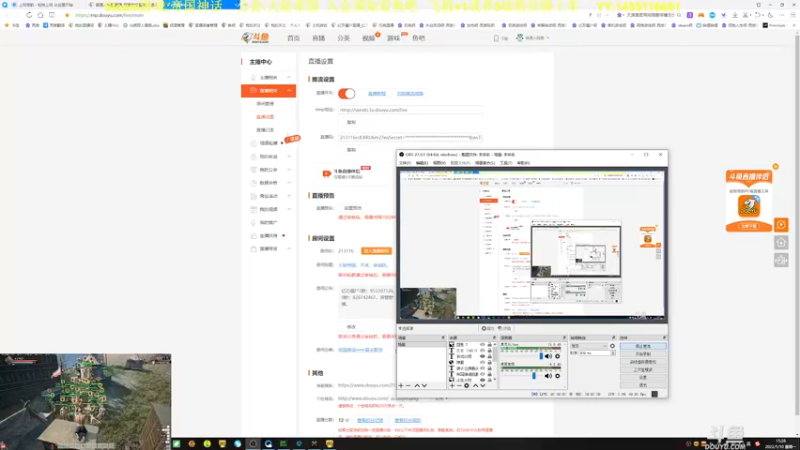
Task: Toggle lock of the first OBS source row
Action: tap(490, 345)
